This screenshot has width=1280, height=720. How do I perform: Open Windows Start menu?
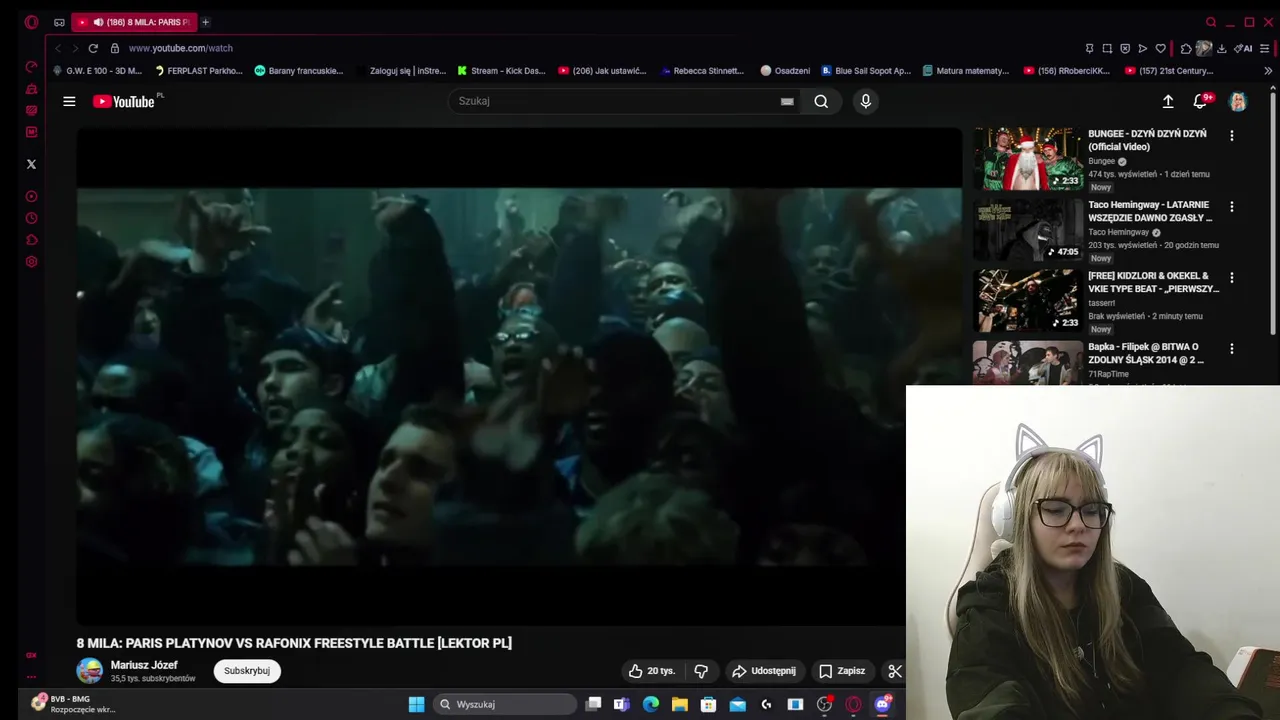tap(416, 704)
